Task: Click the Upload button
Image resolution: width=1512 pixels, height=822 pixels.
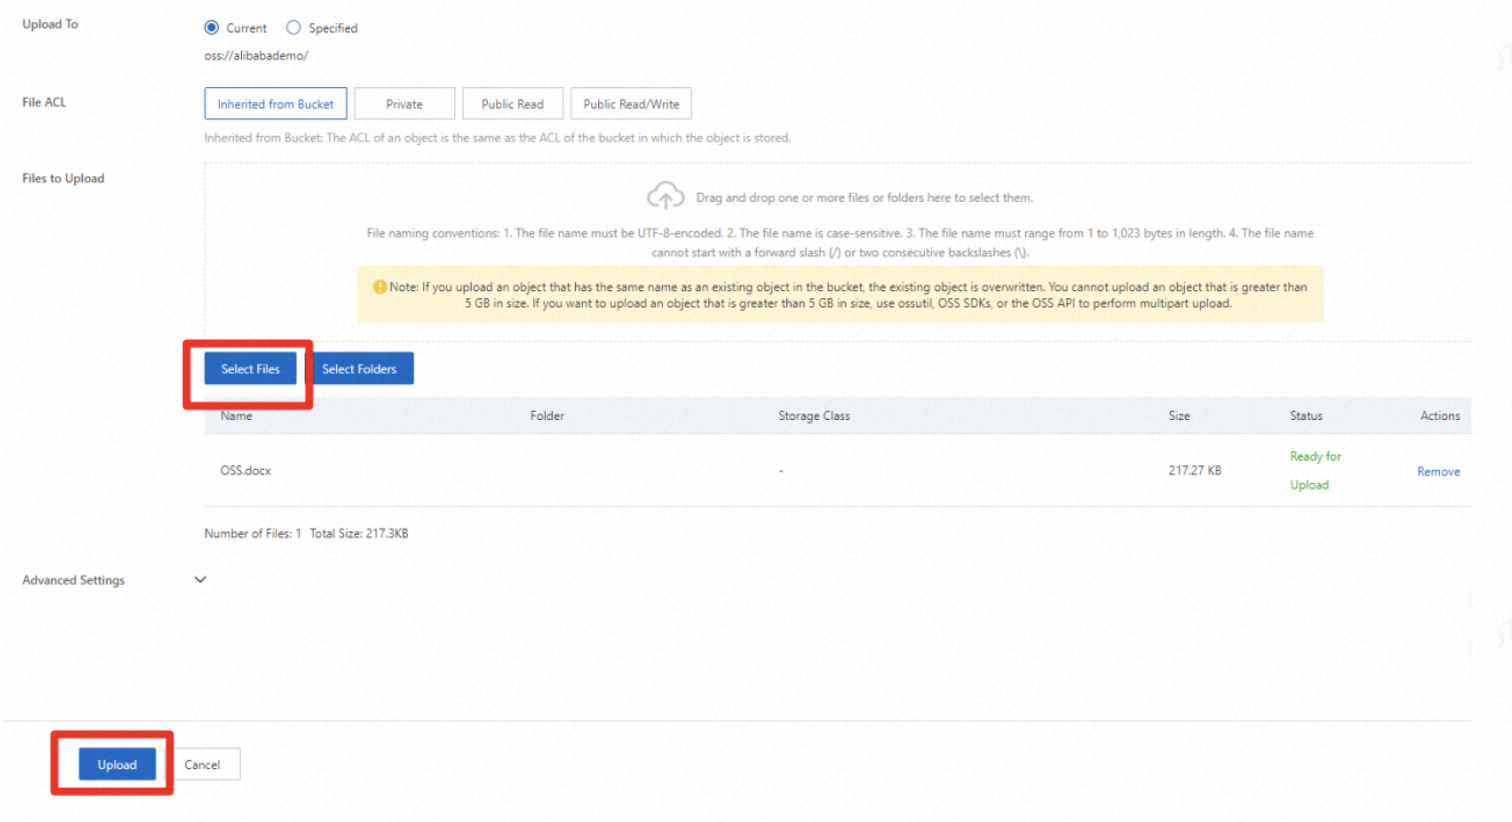Action: pos(116,763)
